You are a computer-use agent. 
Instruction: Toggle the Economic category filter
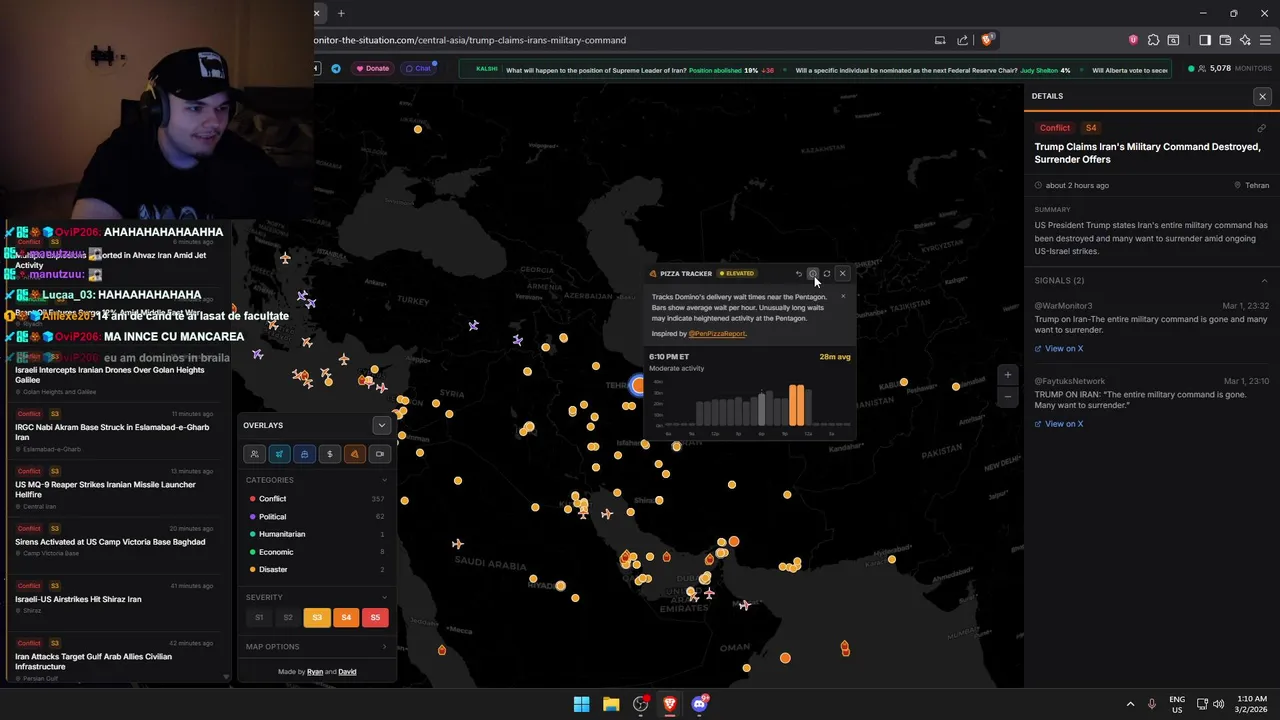(316, 551)
